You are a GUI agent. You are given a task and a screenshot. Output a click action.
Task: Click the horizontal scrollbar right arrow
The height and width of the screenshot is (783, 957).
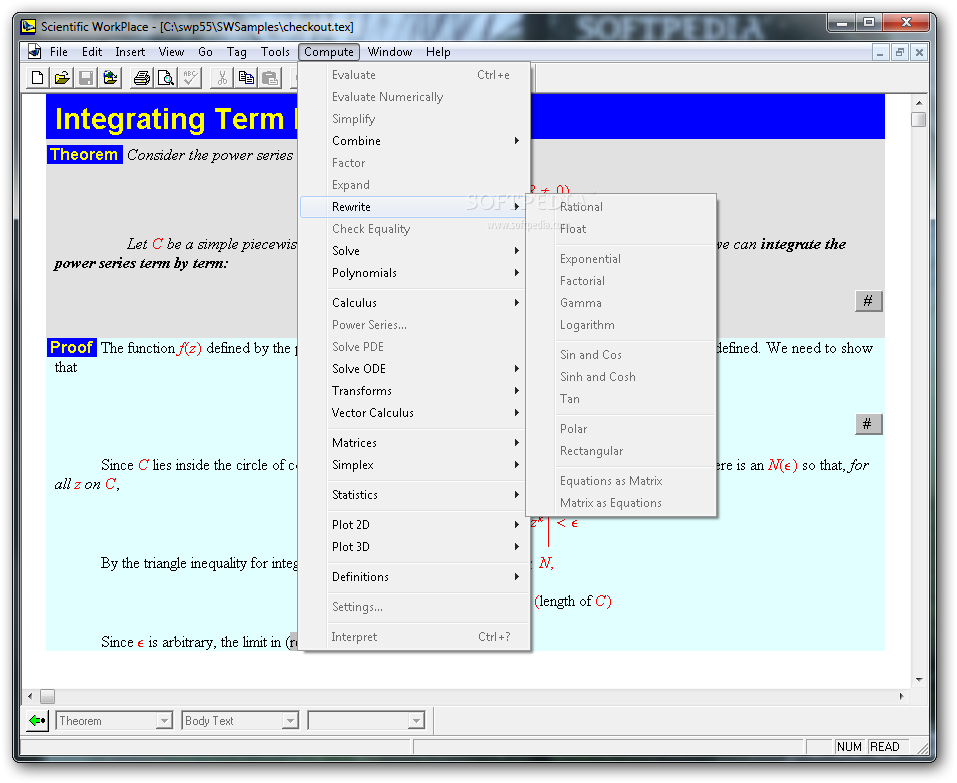point(901,696)
